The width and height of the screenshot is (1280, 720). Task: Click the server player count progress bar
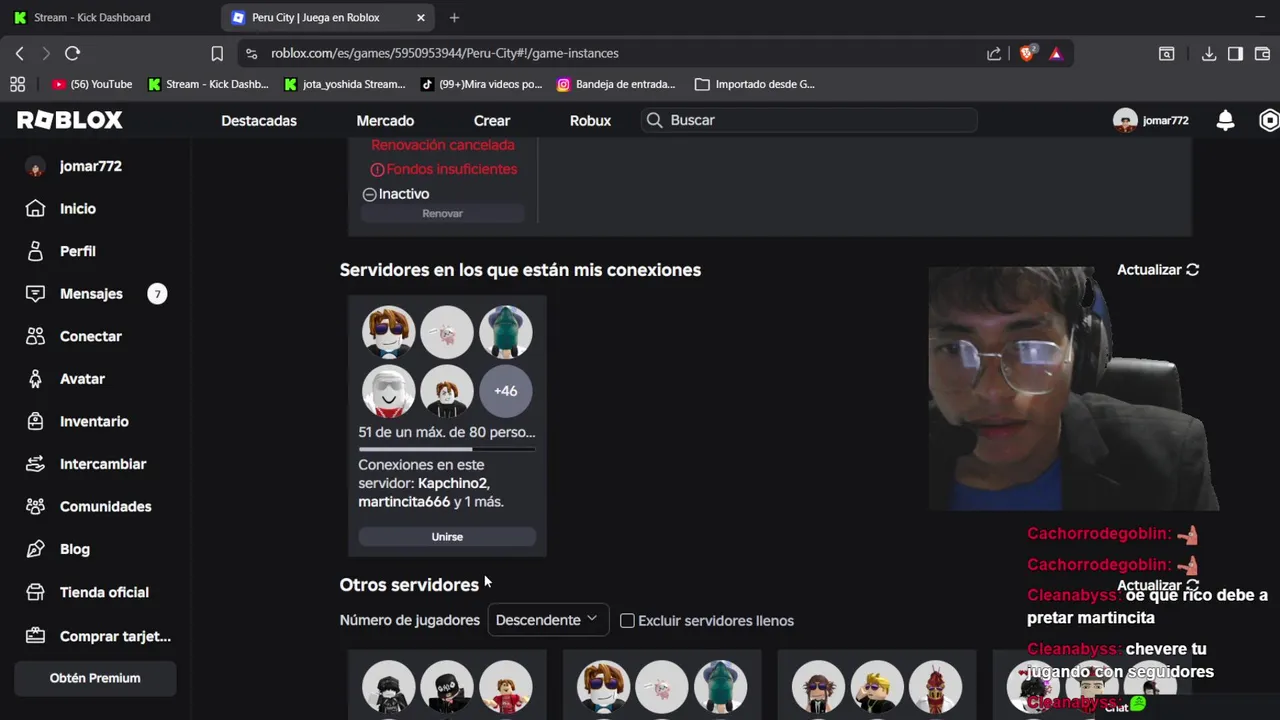pos(447,449)
